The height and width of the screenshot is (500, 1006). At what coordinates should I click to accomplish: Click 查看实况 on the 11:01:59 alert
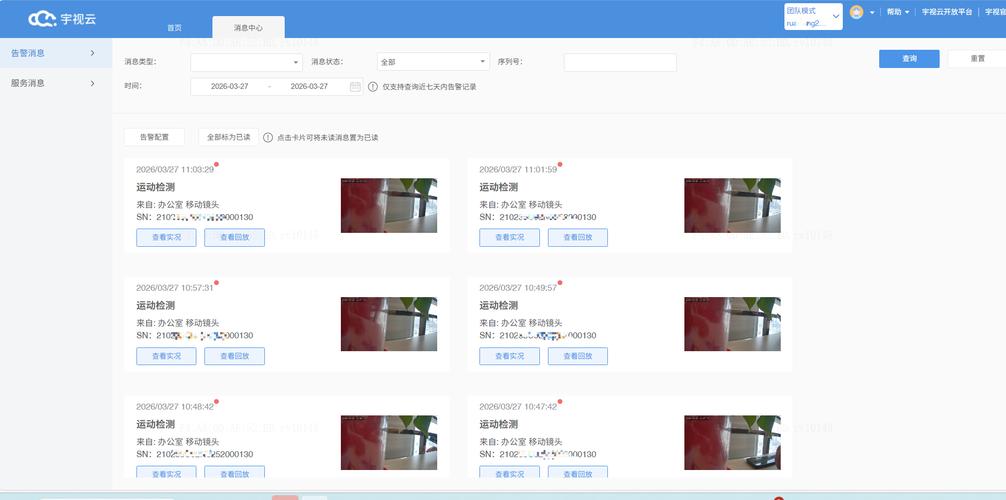click(509, 237)
